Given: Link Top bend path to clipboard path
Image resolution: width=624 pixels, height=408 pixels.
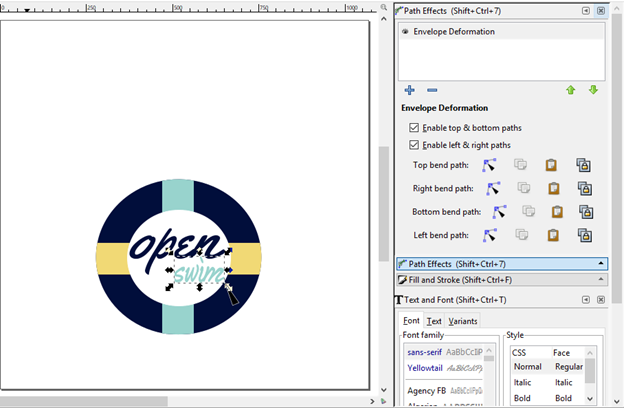Looking at the screenshot, I should pyautogui.click(x=583, y=165).
